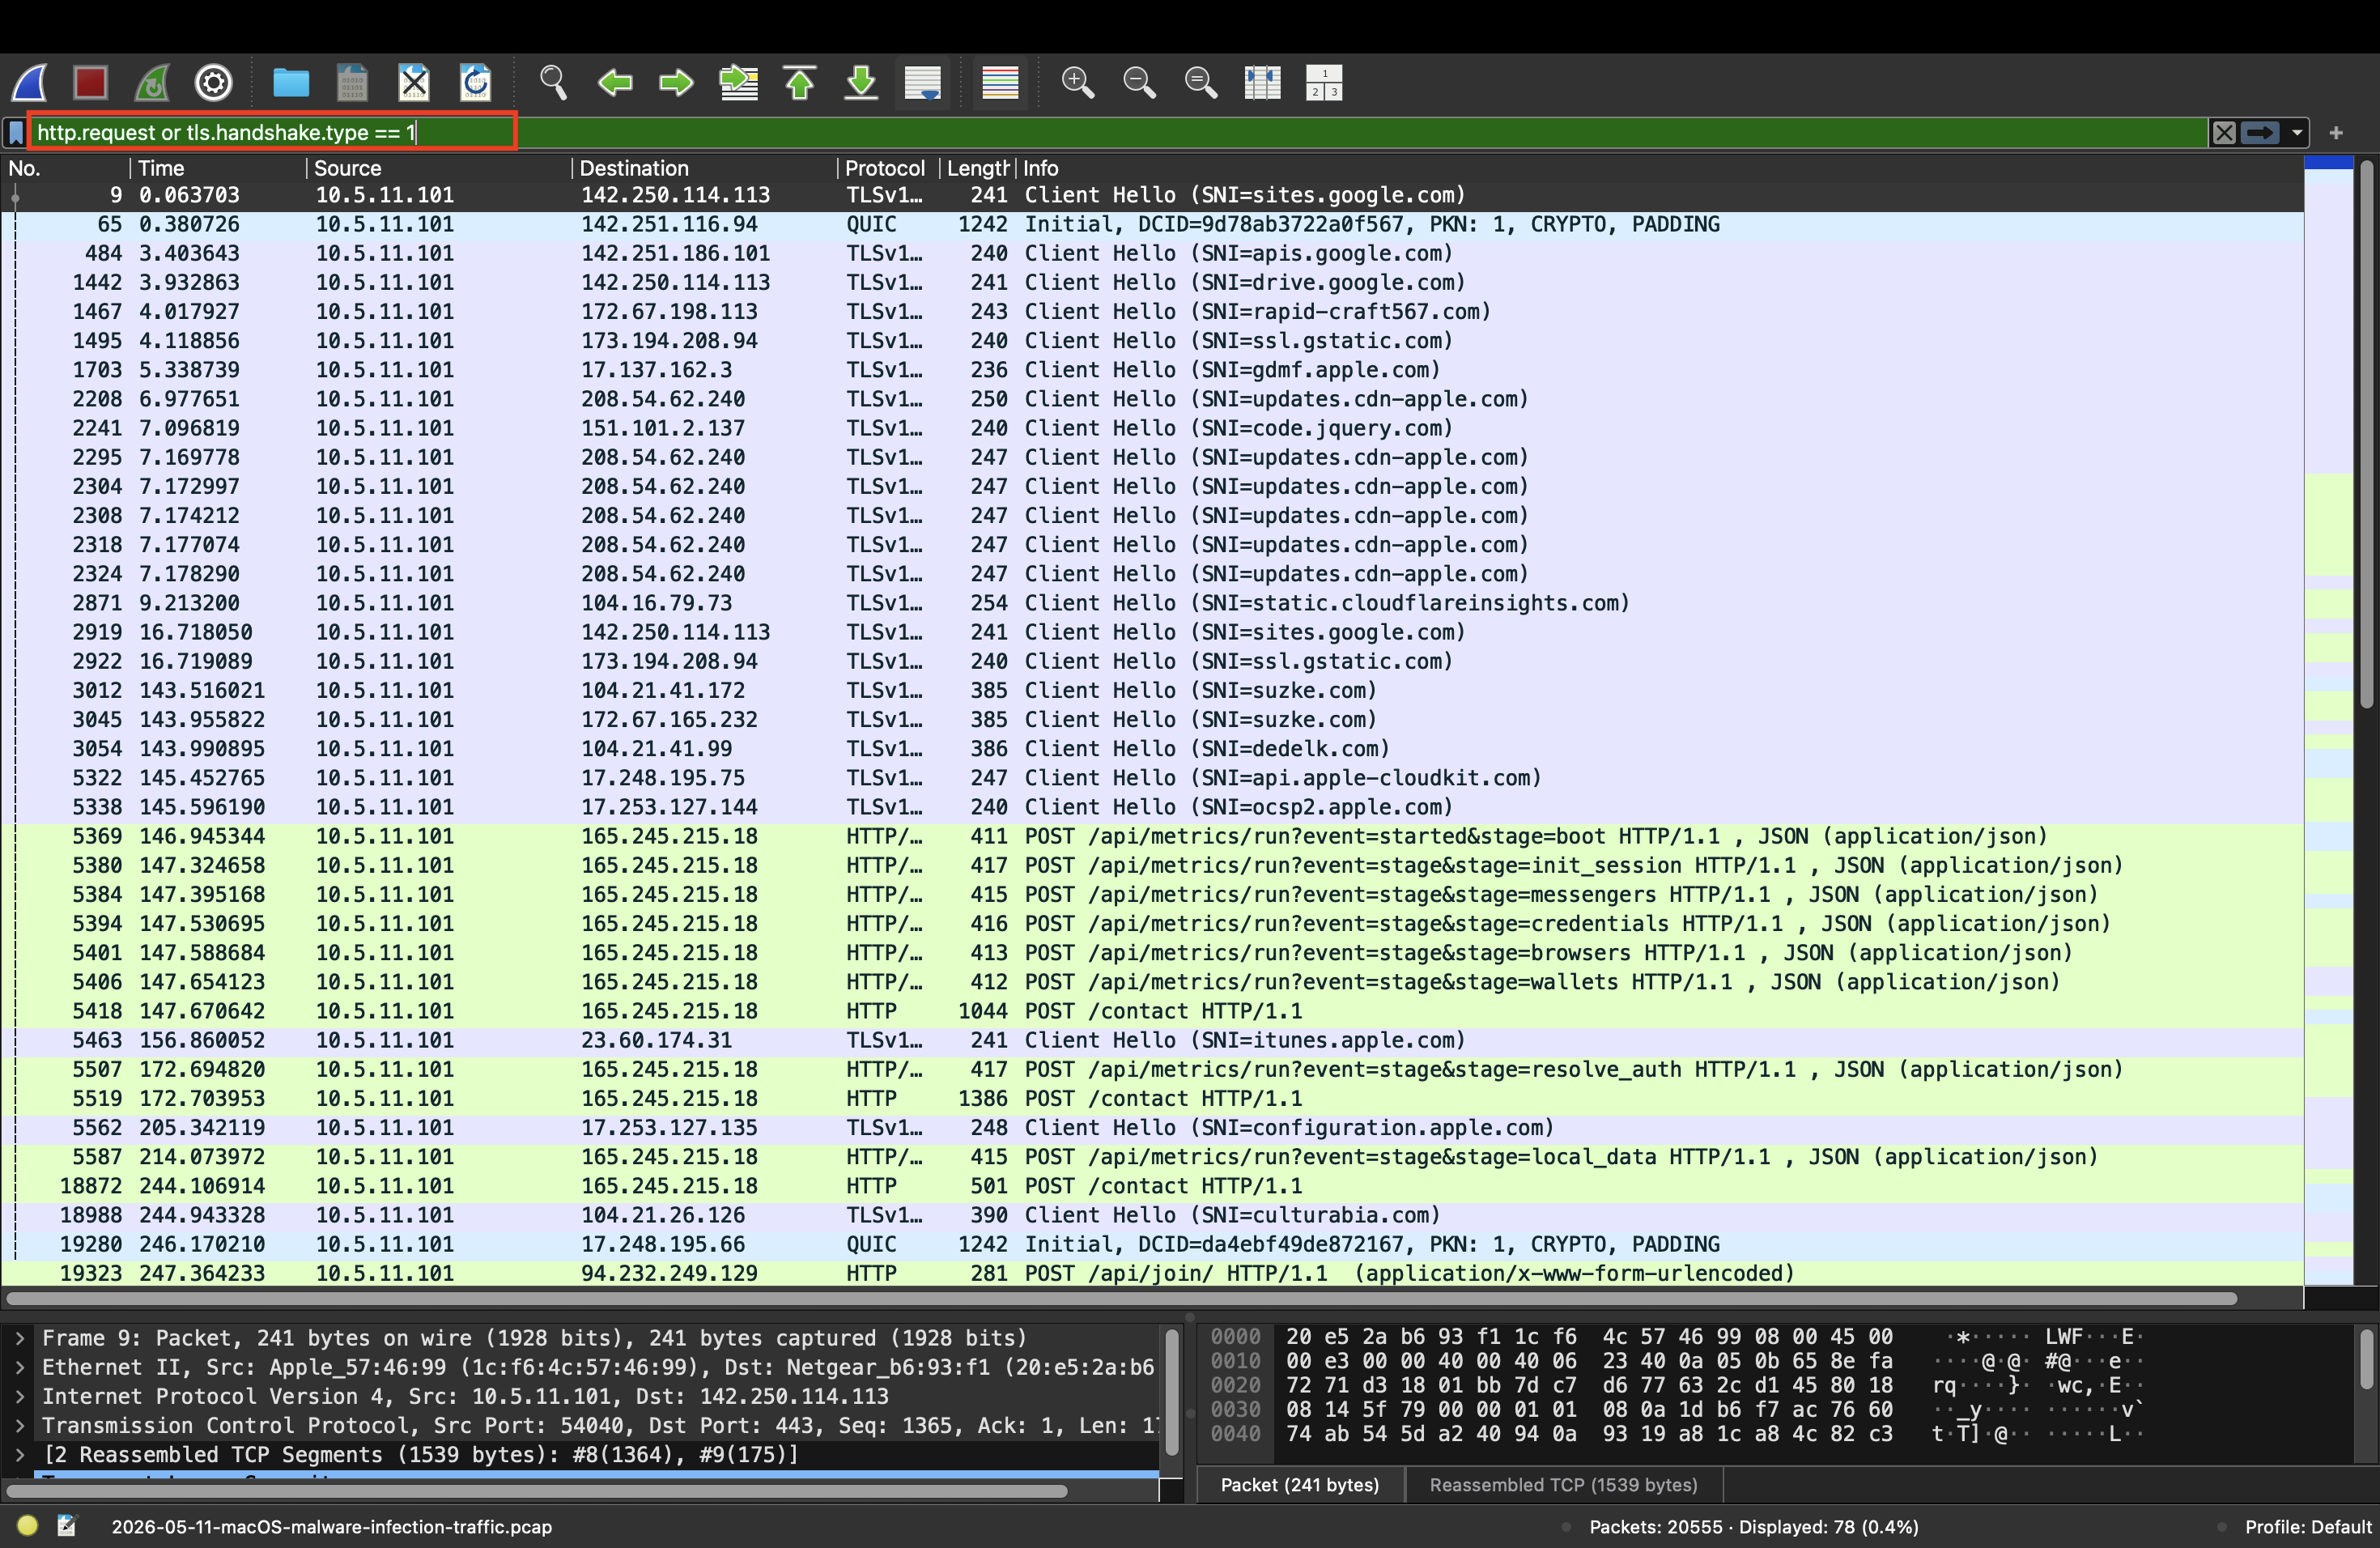This screenshot has height=1548, width=2380.
Task: Select packet 5369 POST stage=boot row
Action: click(1152, 837)
